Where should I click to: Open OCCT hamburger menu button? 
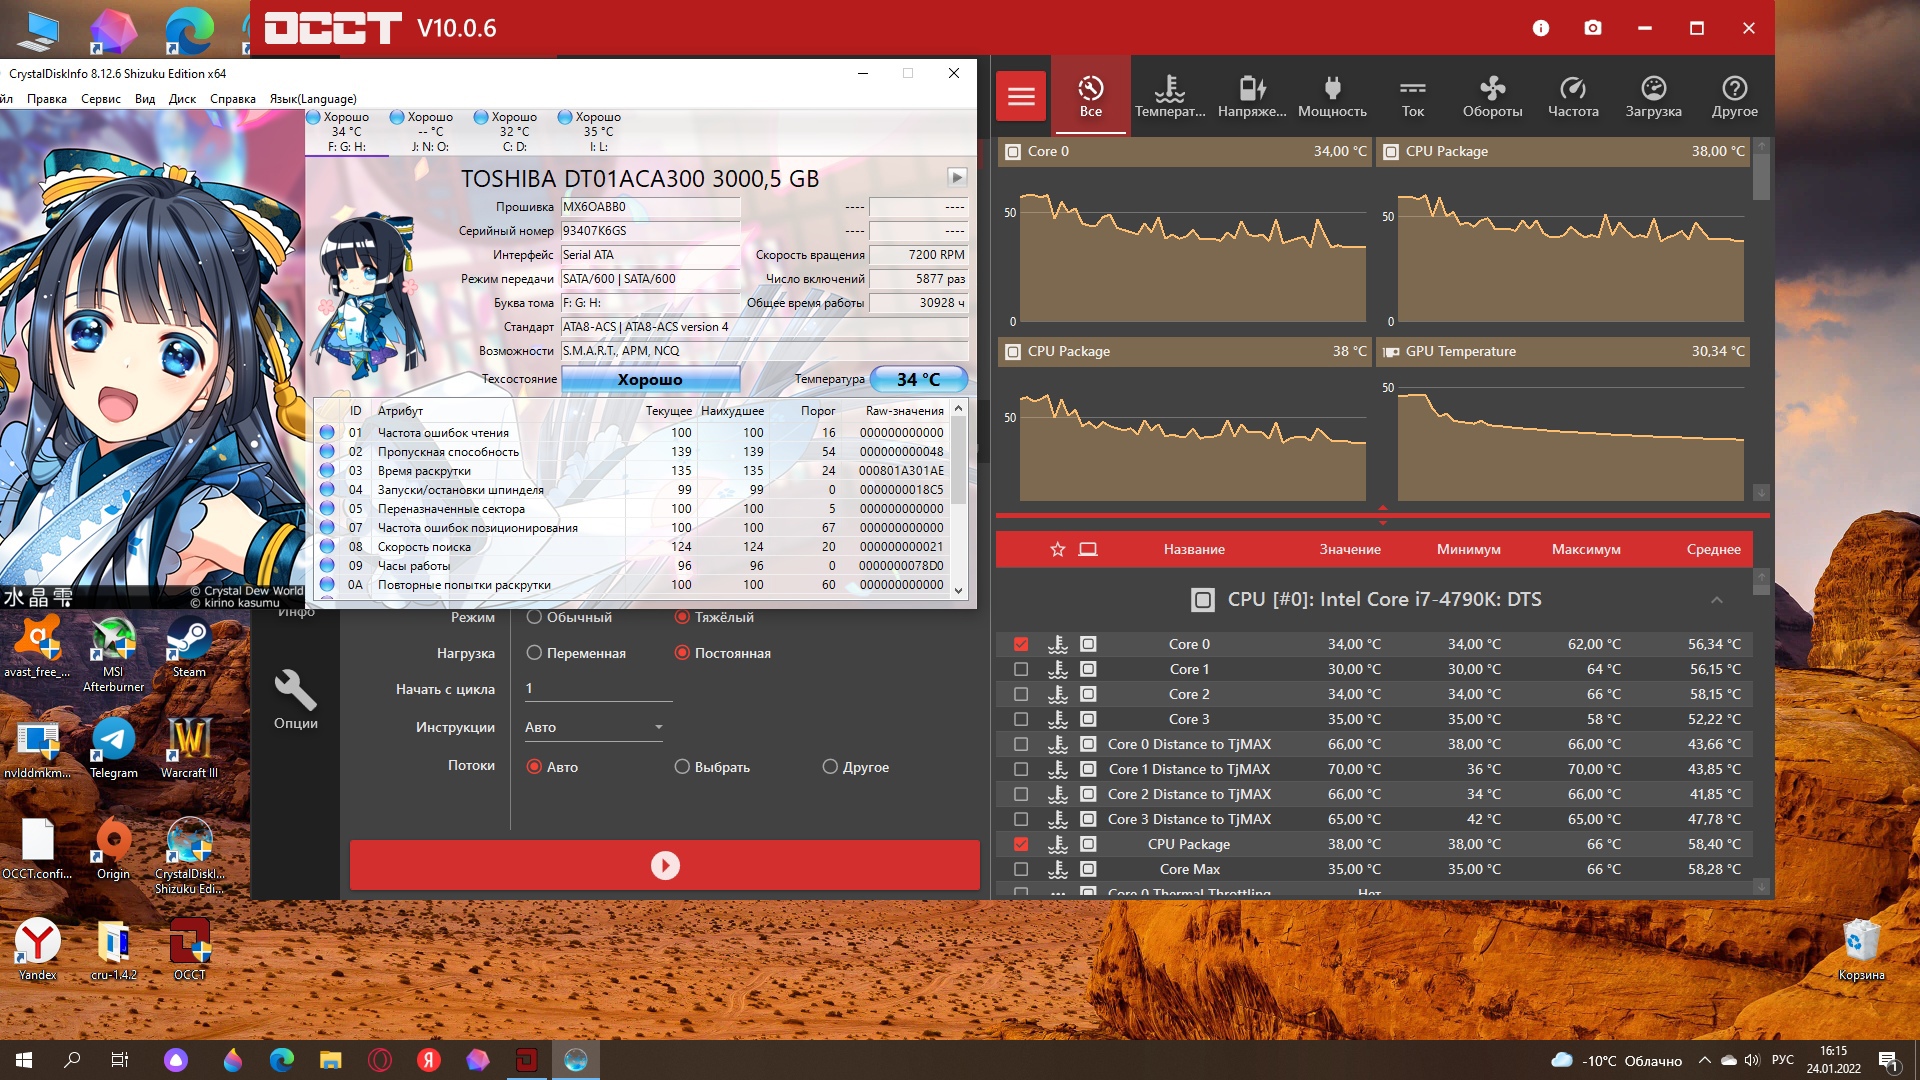(x=1021, y=96)
